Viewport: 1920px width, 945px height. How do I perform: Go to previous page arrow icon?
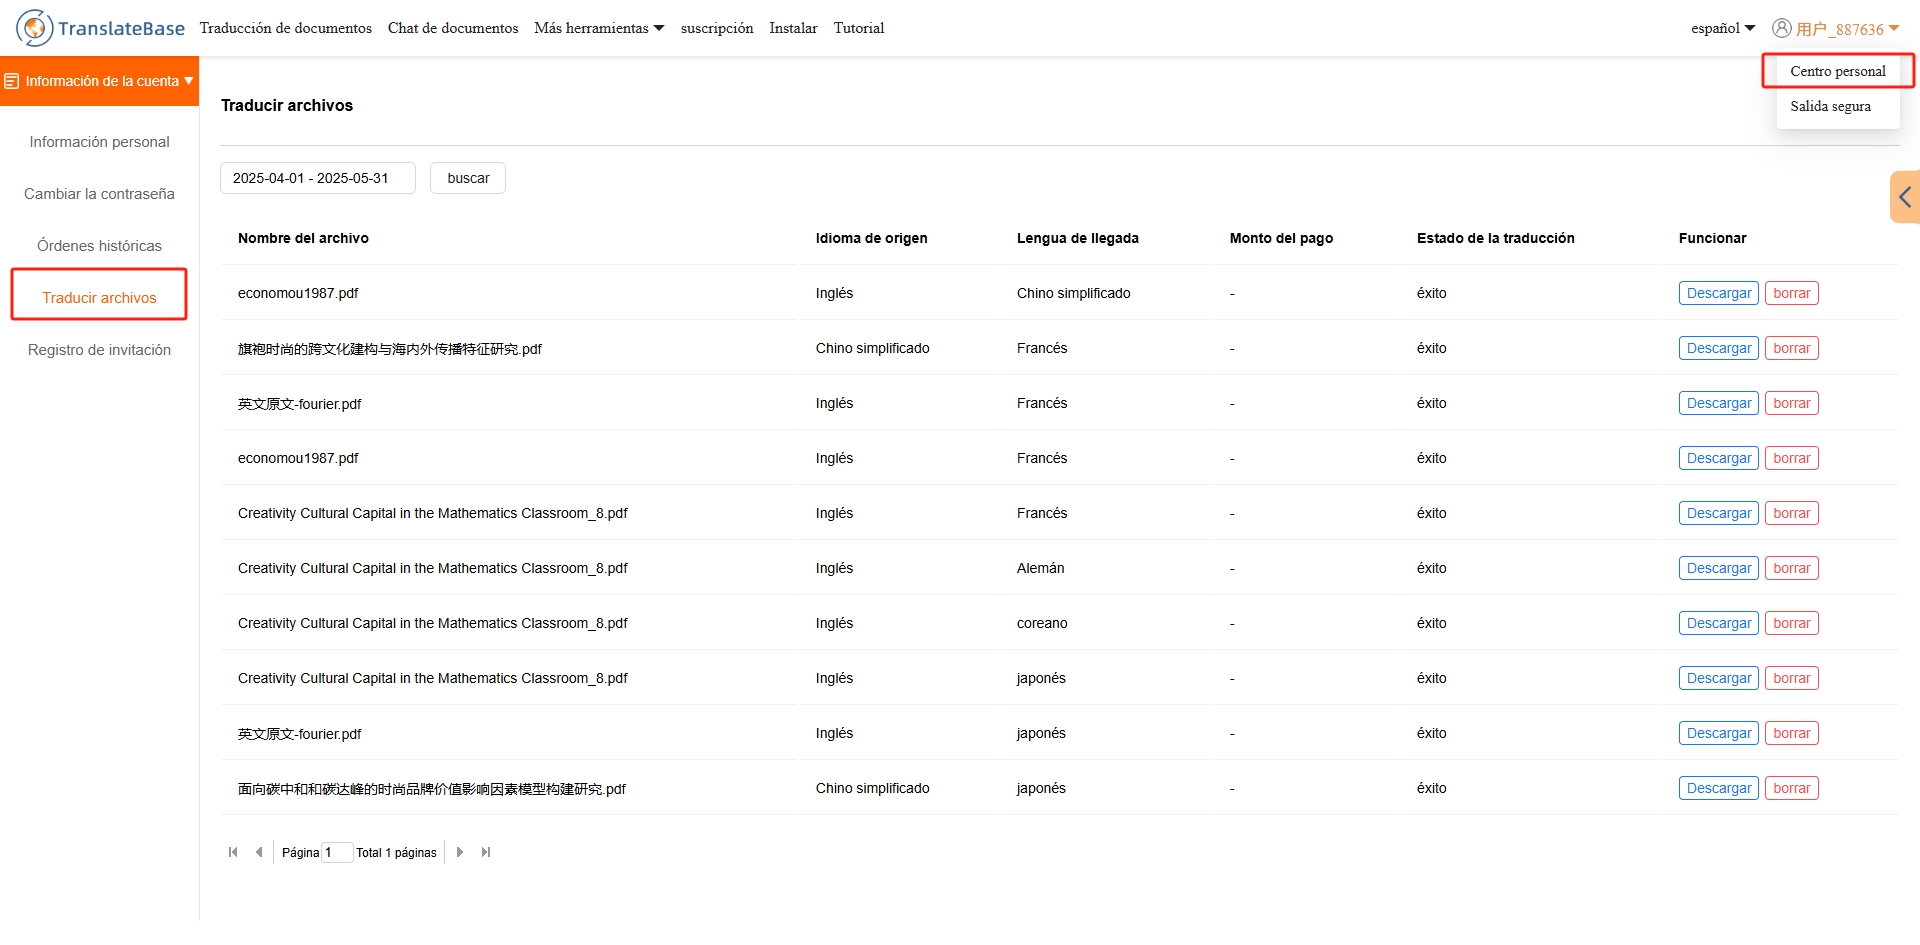point(259,852)
